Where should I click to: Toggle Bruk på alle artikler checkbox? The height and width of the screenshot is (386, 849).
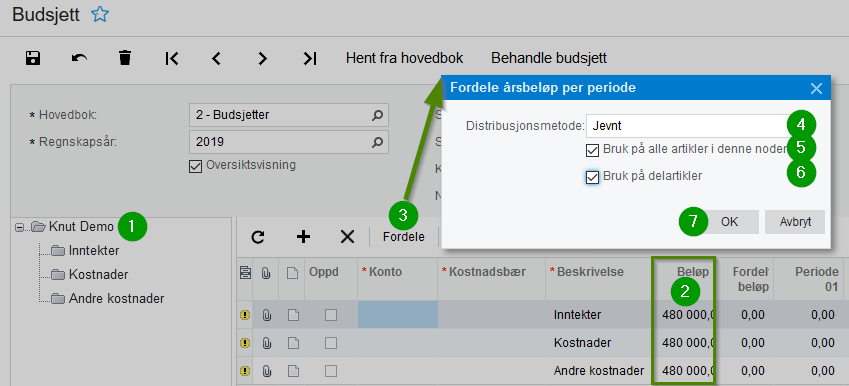point(593,150)
